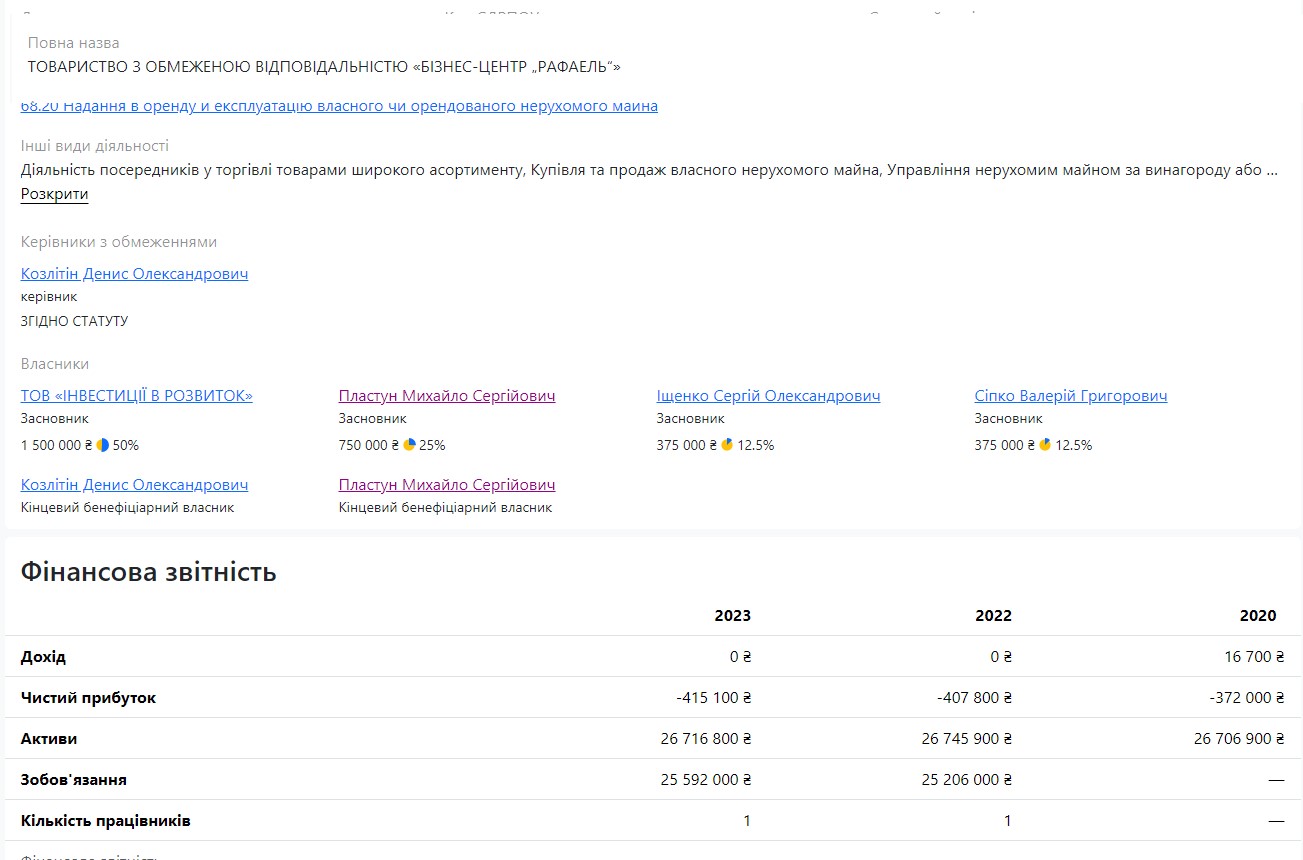1303x860 pixels.
Task: Click pie icon under Сіпко Валерій Григорович
Action: coord(1045,445)
